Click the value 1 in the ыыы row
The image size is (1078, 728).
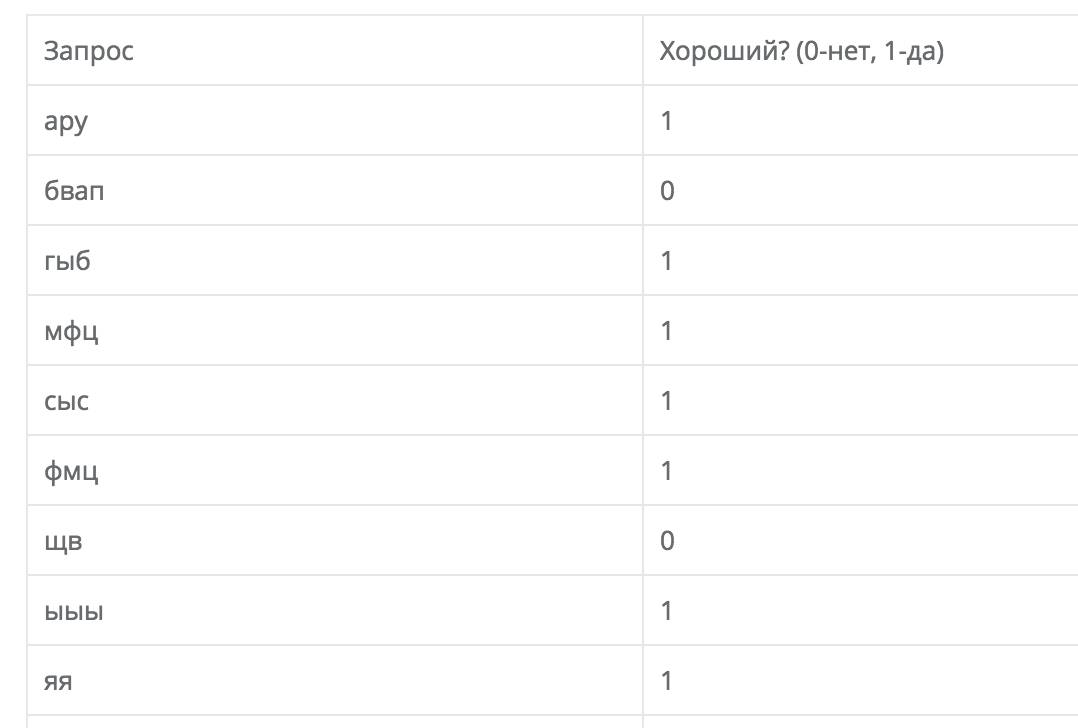click(x=667, y=611)
